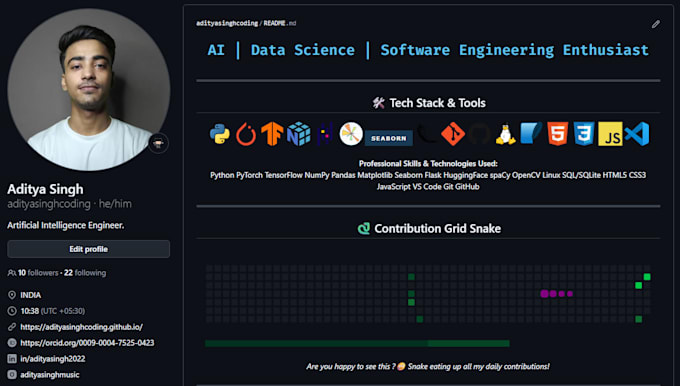Click the Pandas logo icon
Viewport: 680px width, 386px height.
(x=325, y=134)
